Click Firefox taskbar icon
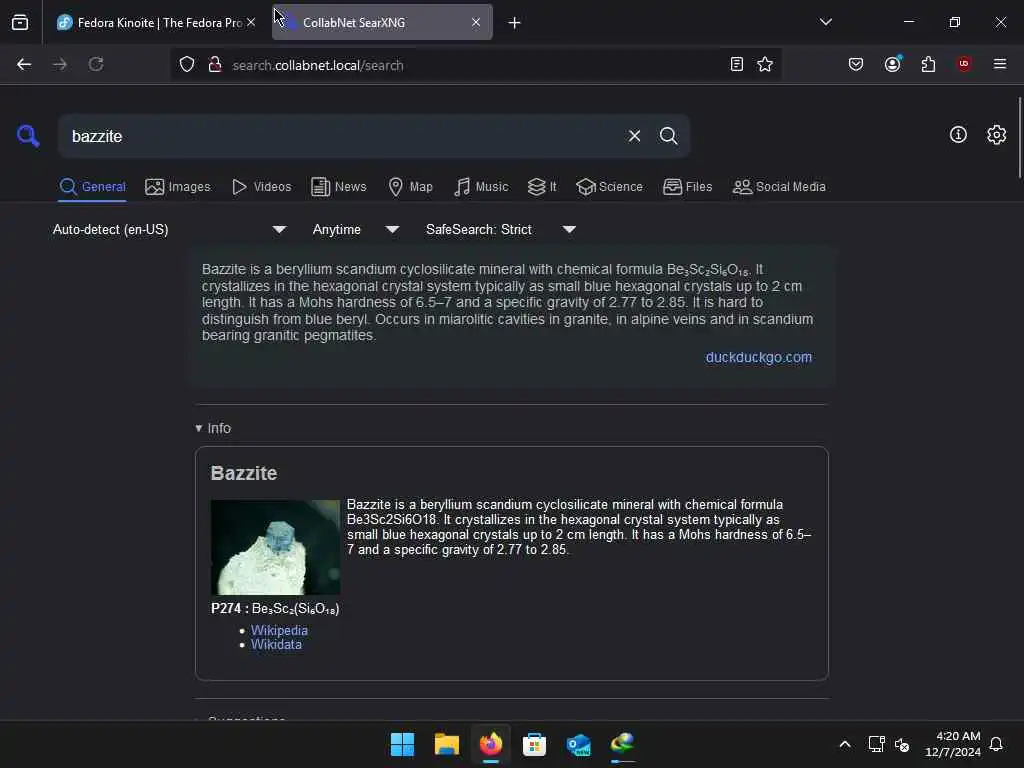 491,744
